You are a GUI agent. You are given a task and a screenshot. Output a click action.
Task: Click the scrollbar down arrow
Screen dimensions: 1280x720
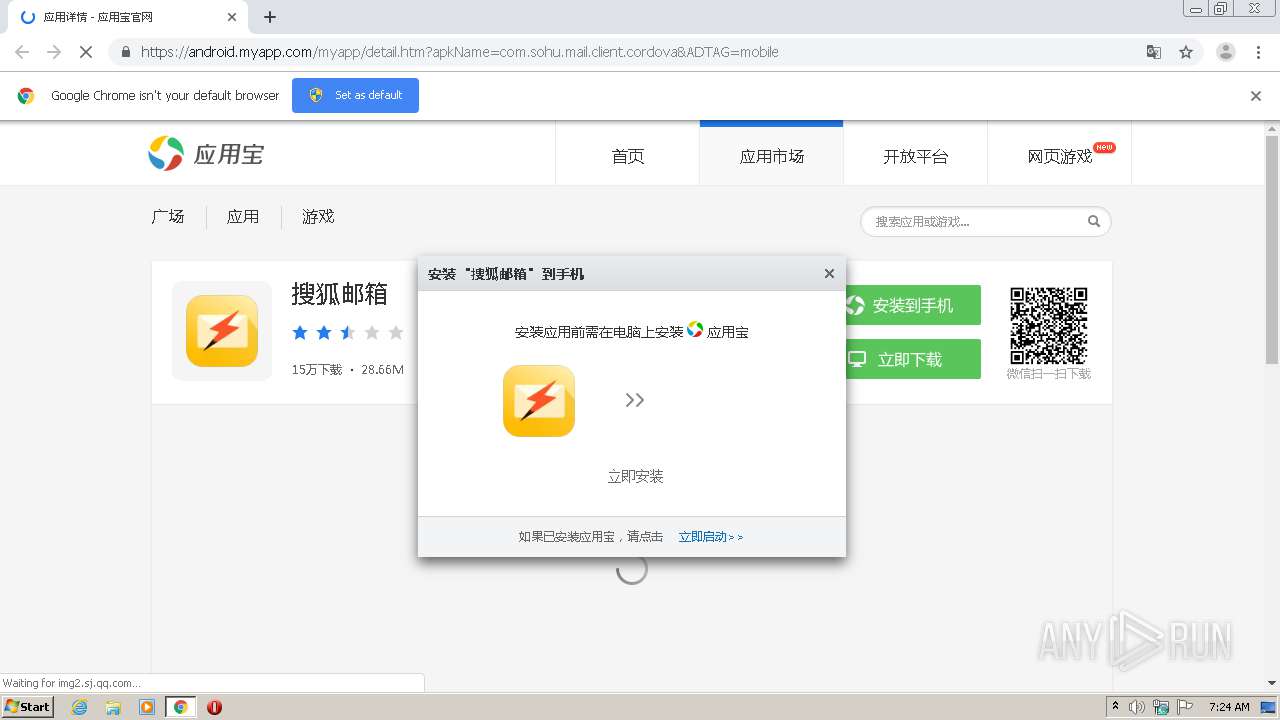(1272, 684)
